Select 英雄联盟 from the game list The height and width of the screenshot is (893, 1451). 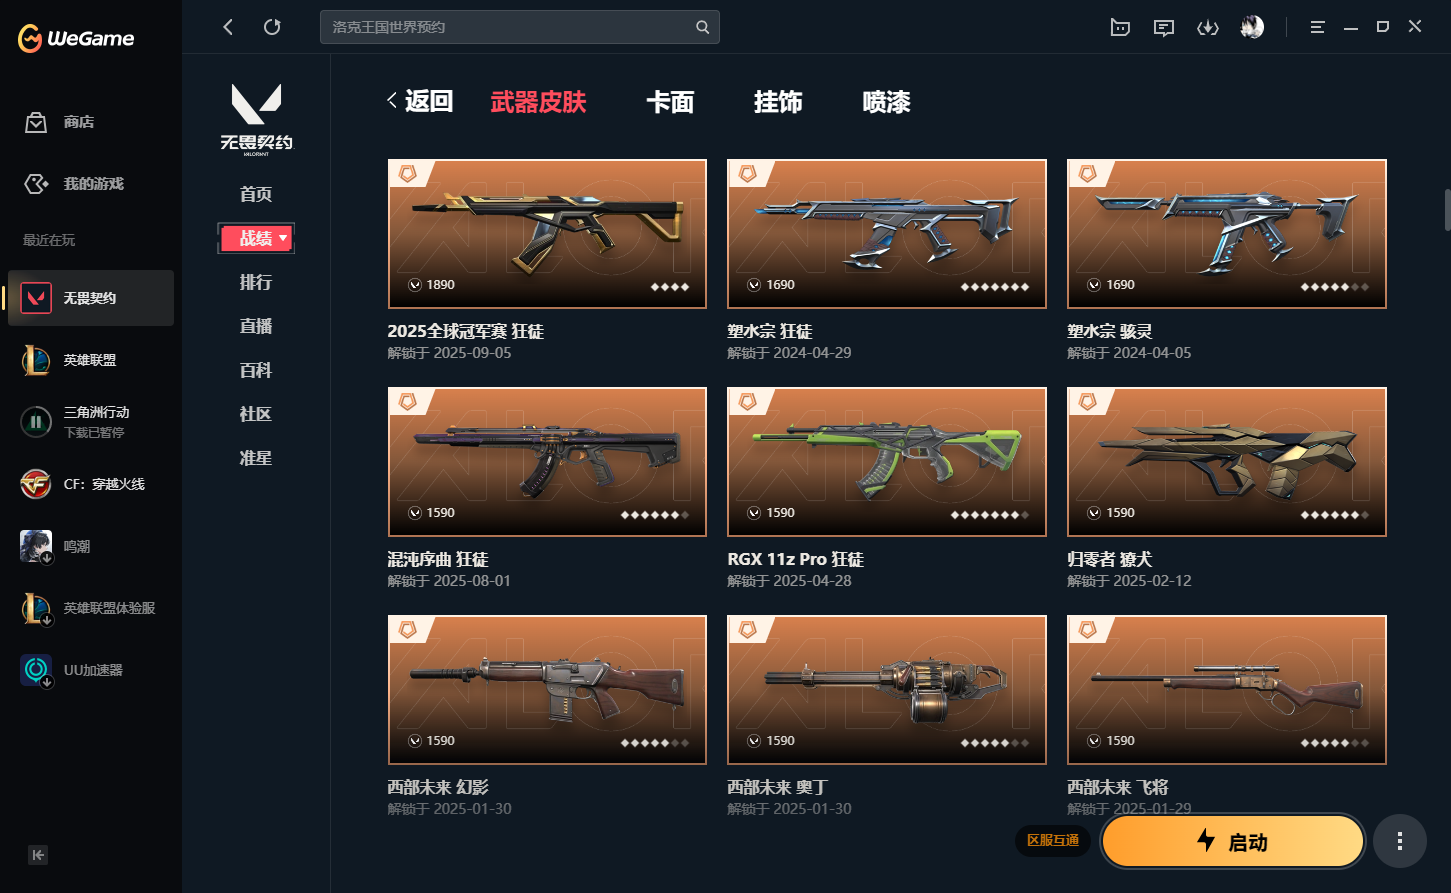pos(90,360)
